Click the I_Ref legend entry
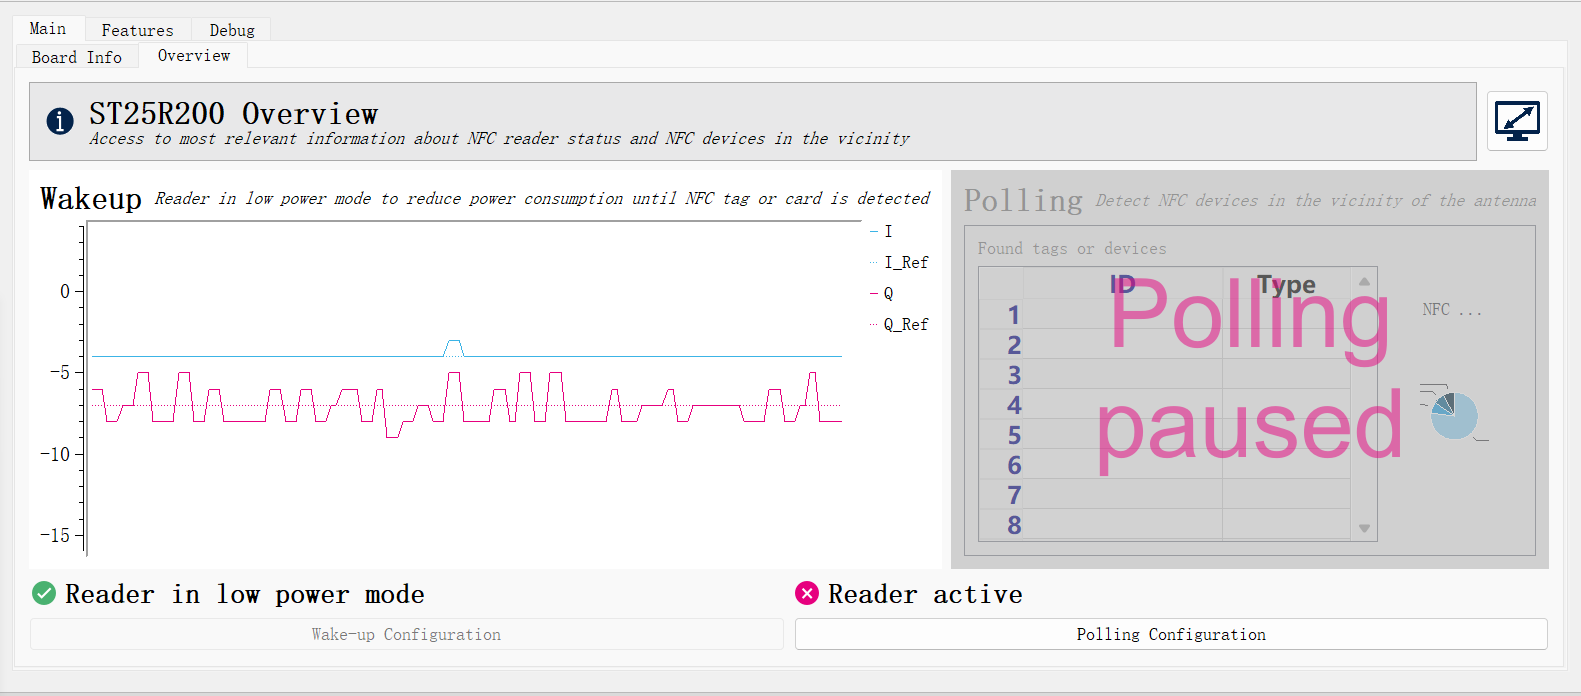 (899, 262)
